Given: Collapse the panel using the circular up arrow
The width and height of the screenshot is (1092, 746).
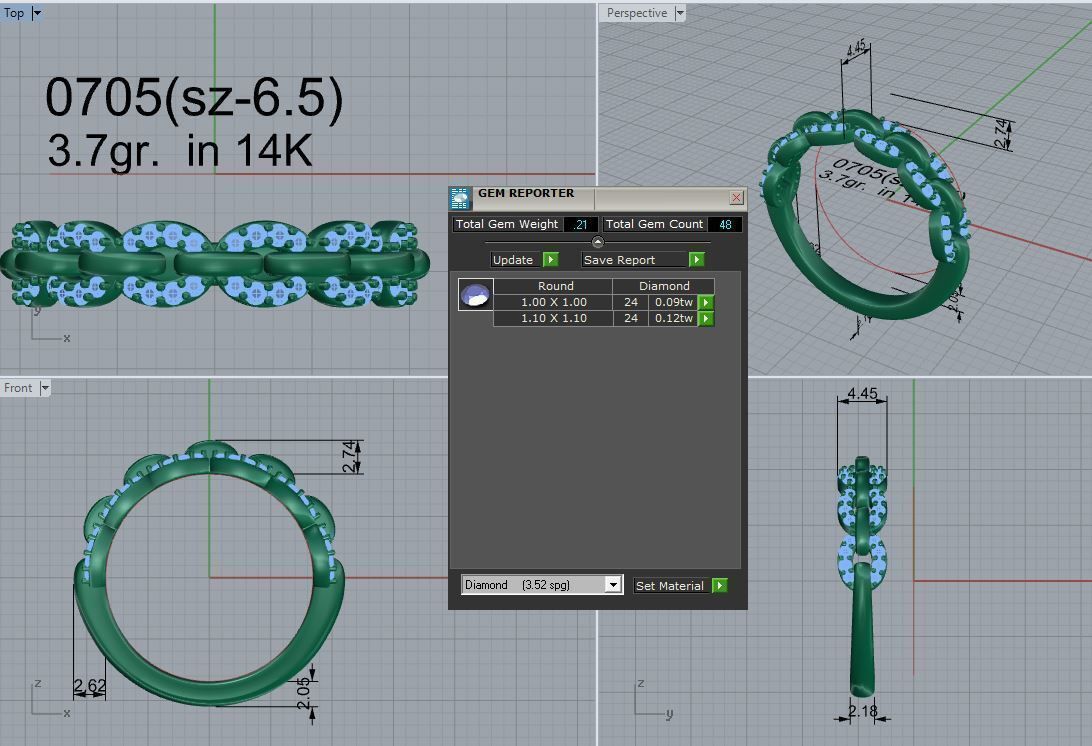Looking at the screenshot, I should (598, 242).
